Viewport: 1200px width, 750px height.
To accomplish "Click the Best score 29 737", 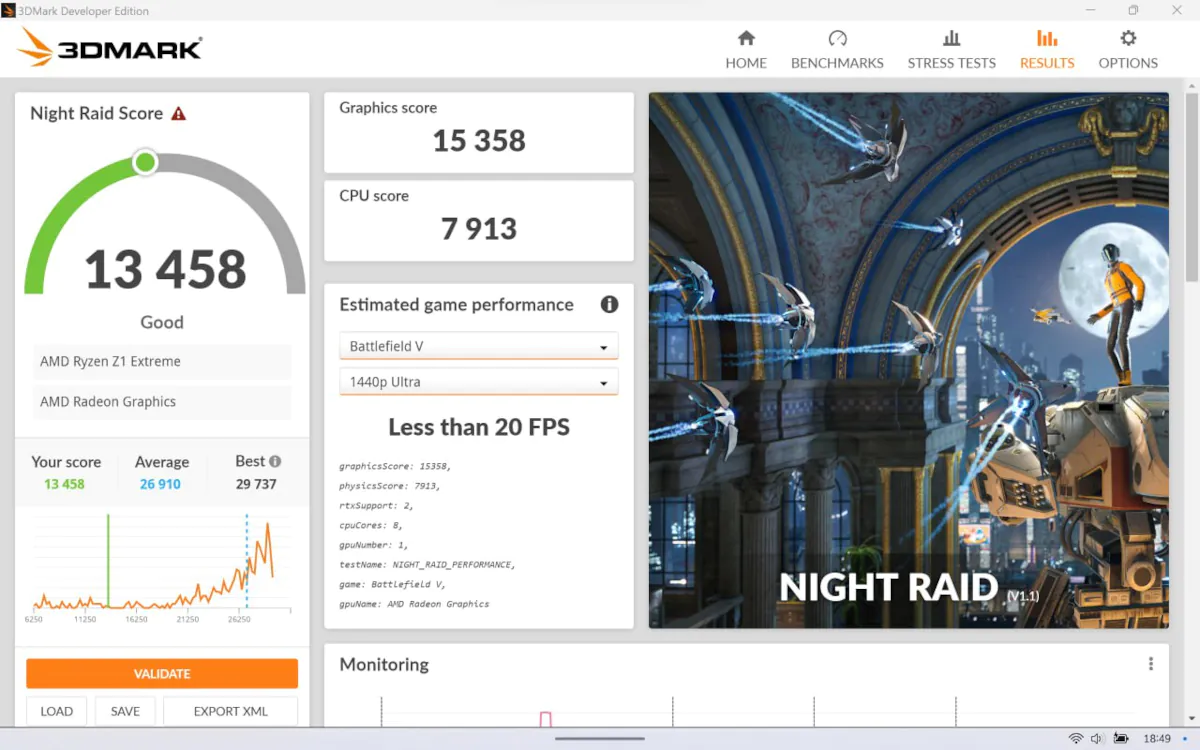I will (256, 484).
